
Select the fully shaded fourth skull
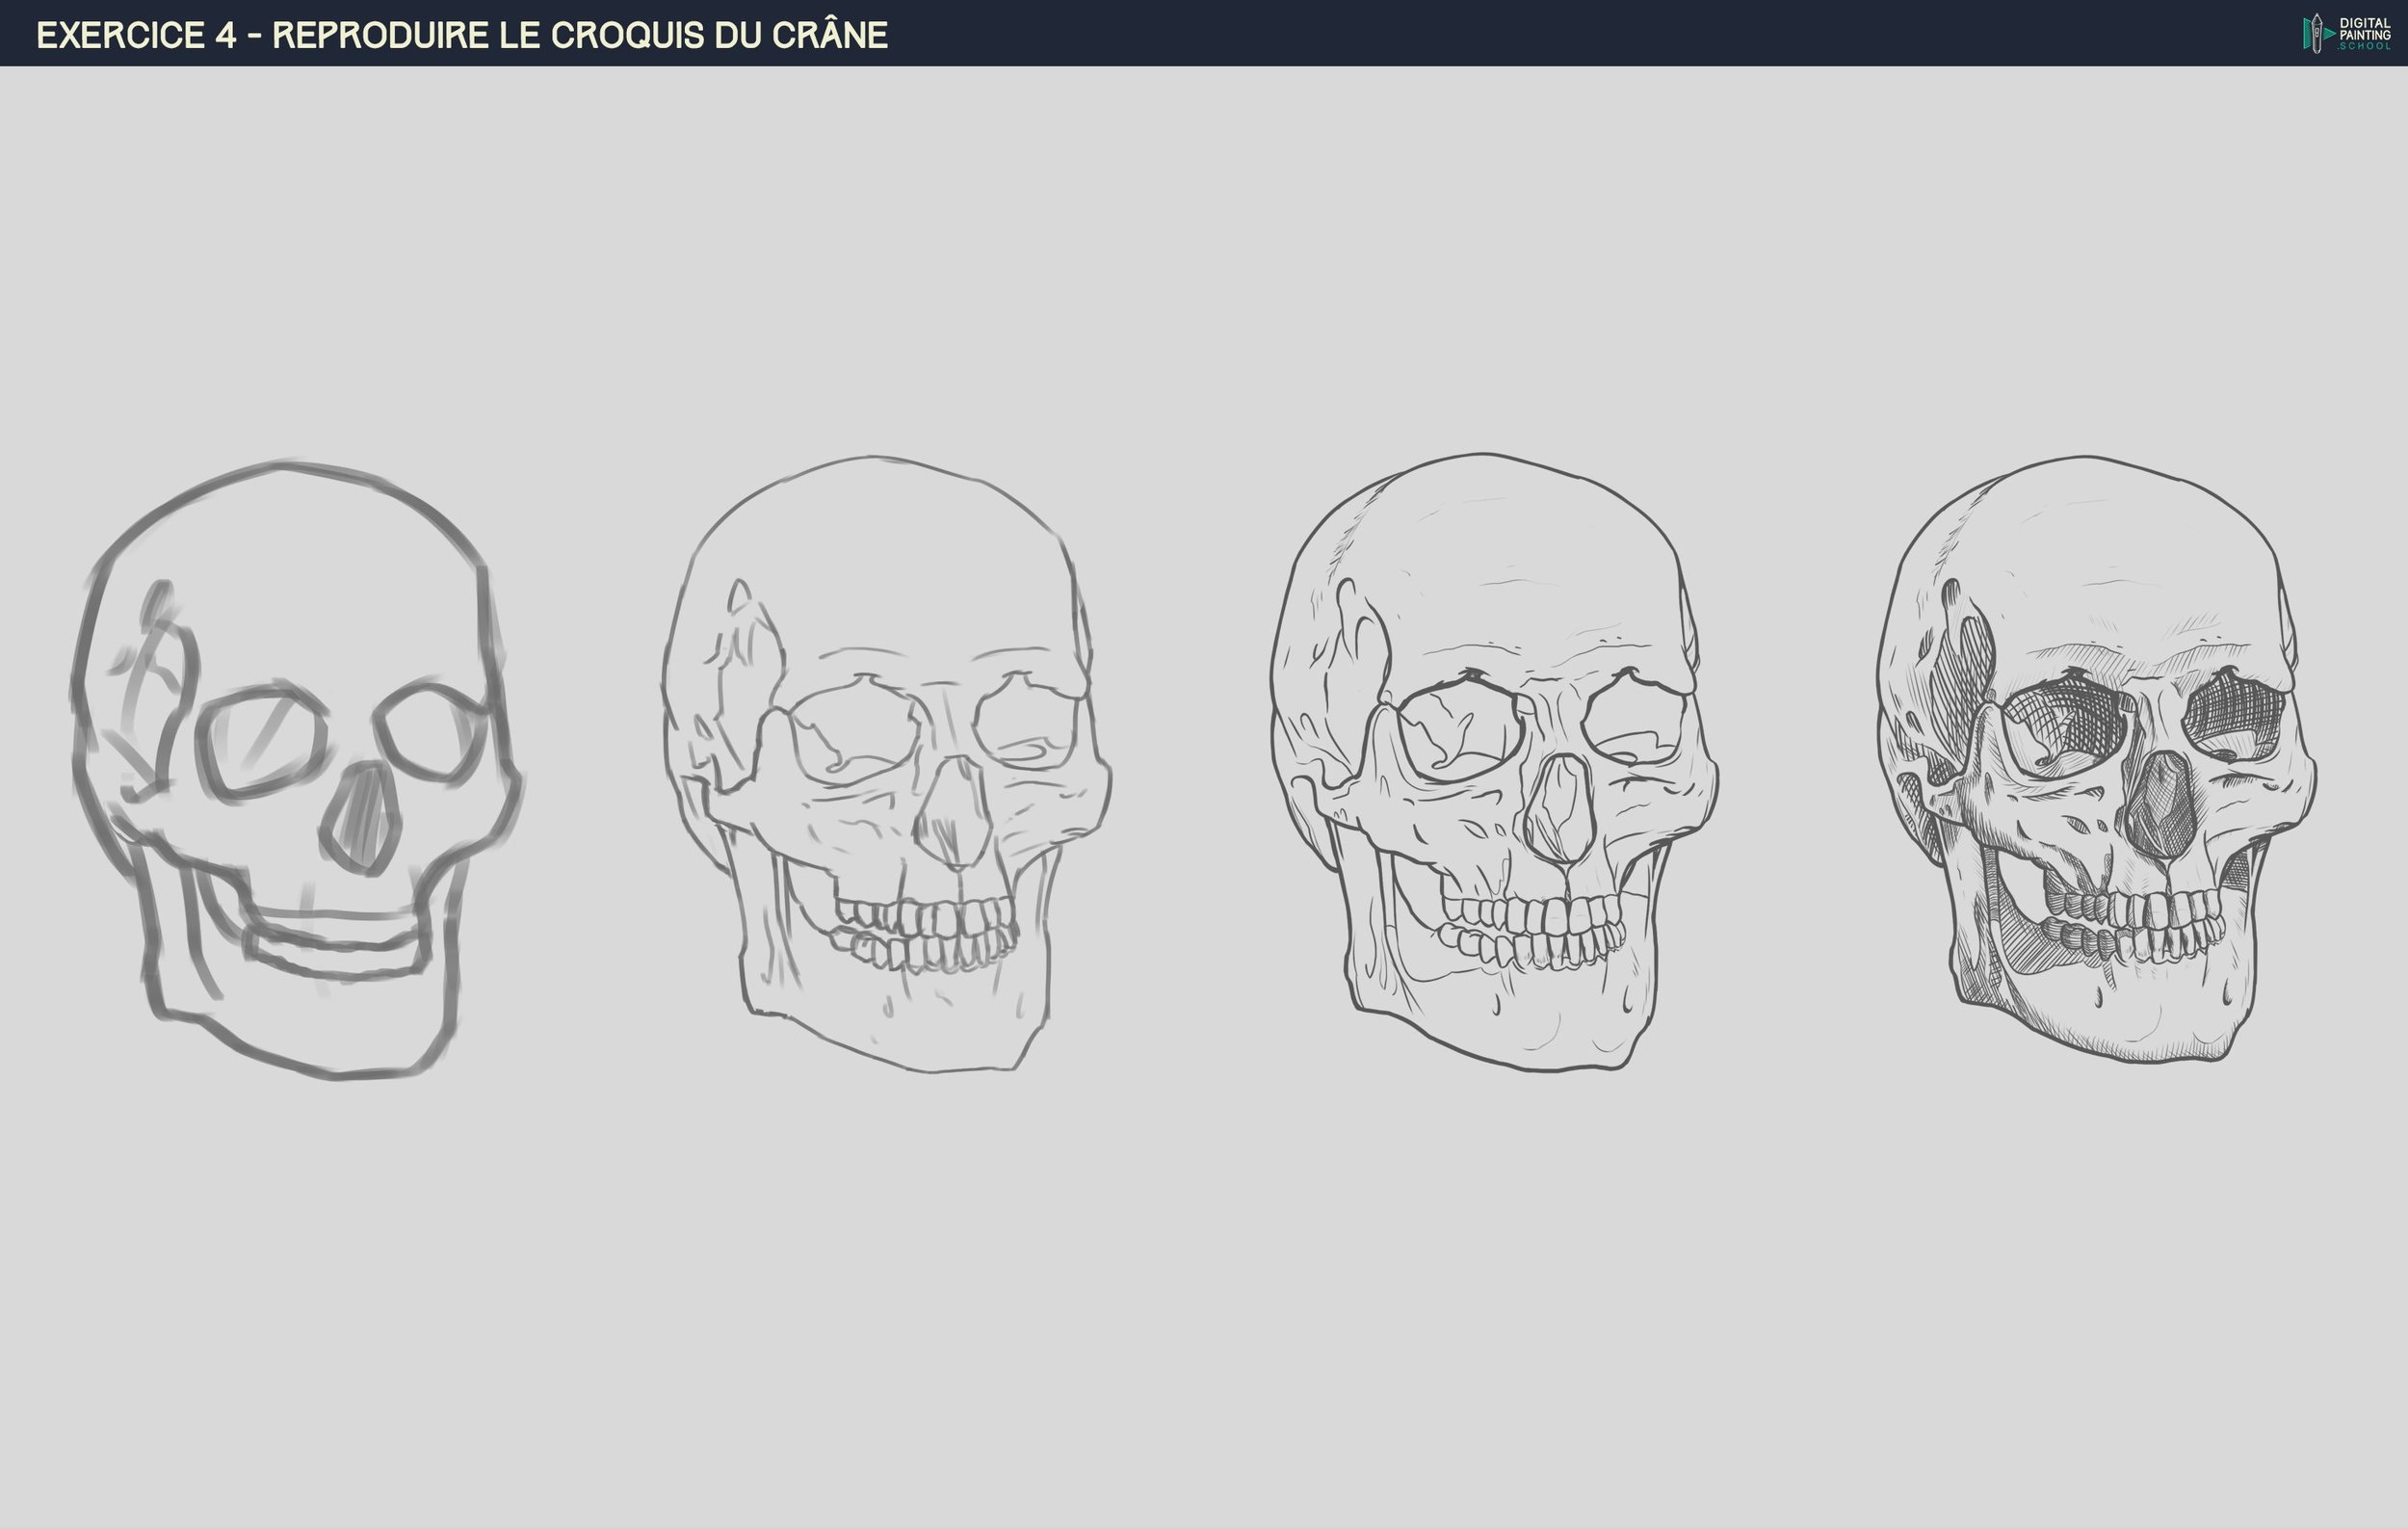point(2096,760)
